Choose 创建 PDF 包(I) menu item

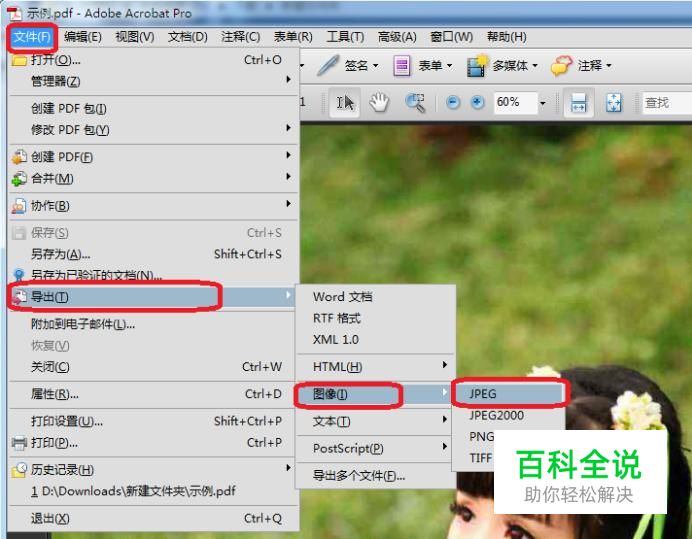click(x=152, y=108)
